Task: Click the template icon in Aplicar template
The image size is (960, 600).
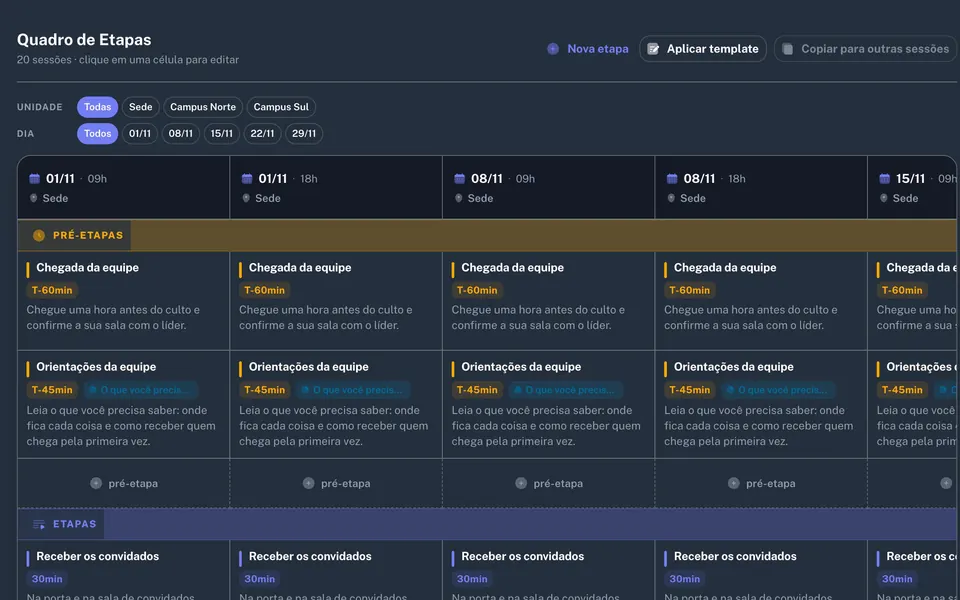Action: pyautogui.click(x=653, y=49)
